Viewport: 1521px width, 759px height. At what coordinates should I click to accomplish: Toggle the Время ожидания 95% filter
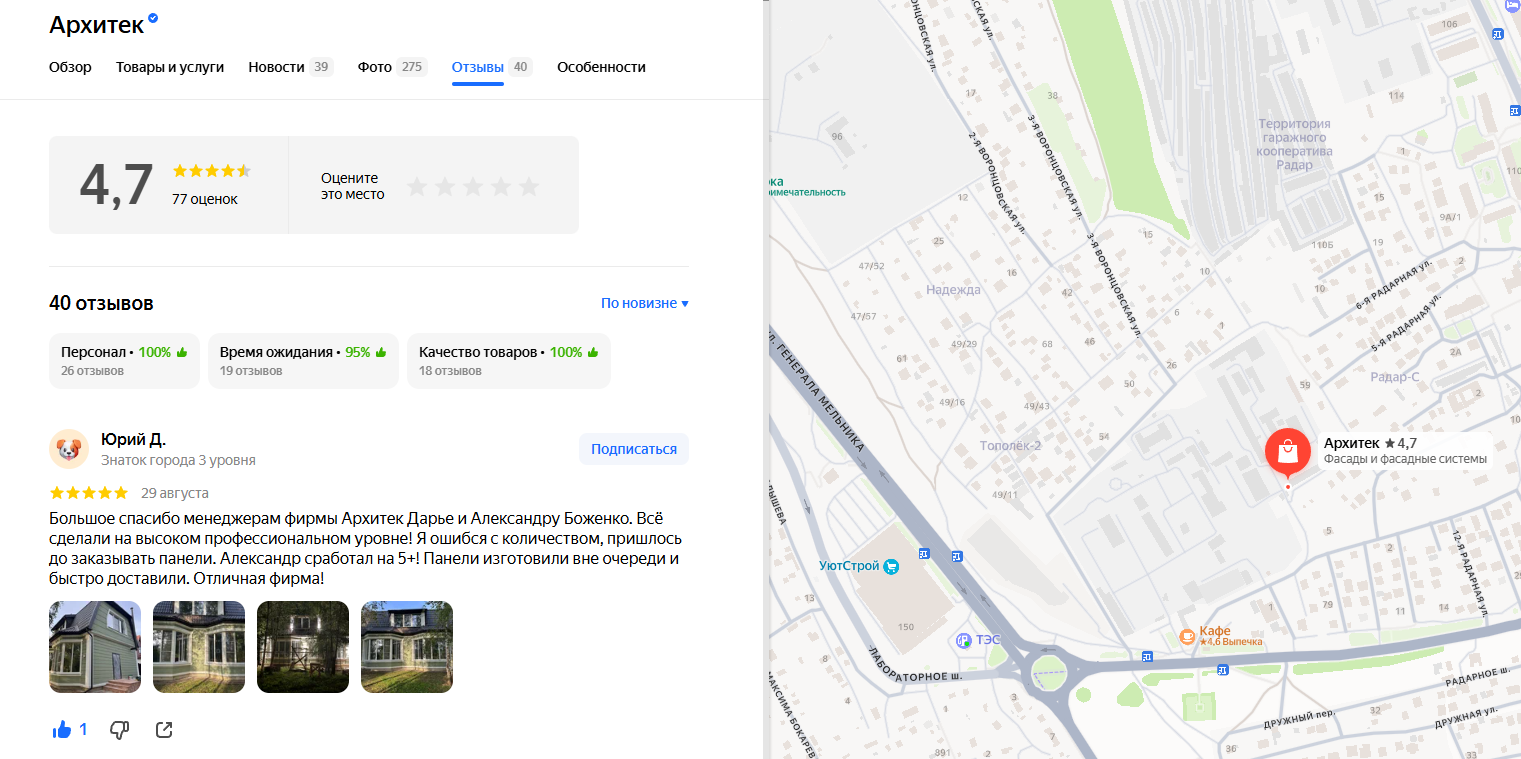(303, 361)
